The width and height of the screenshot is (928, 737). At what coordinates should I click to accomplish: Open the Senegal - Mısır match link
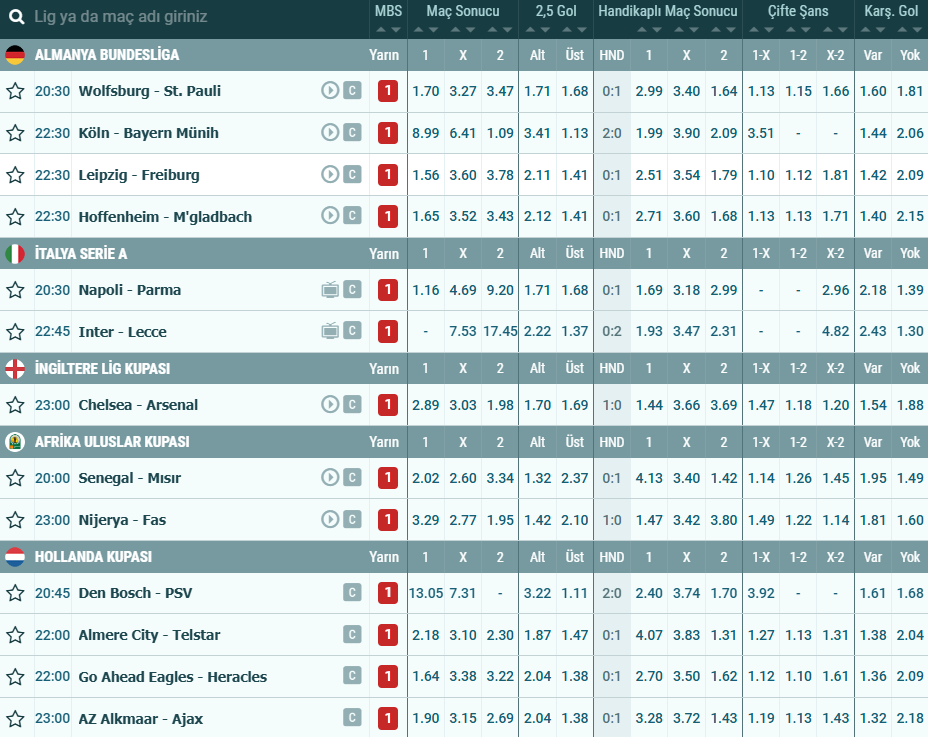(x=130, y=478)
